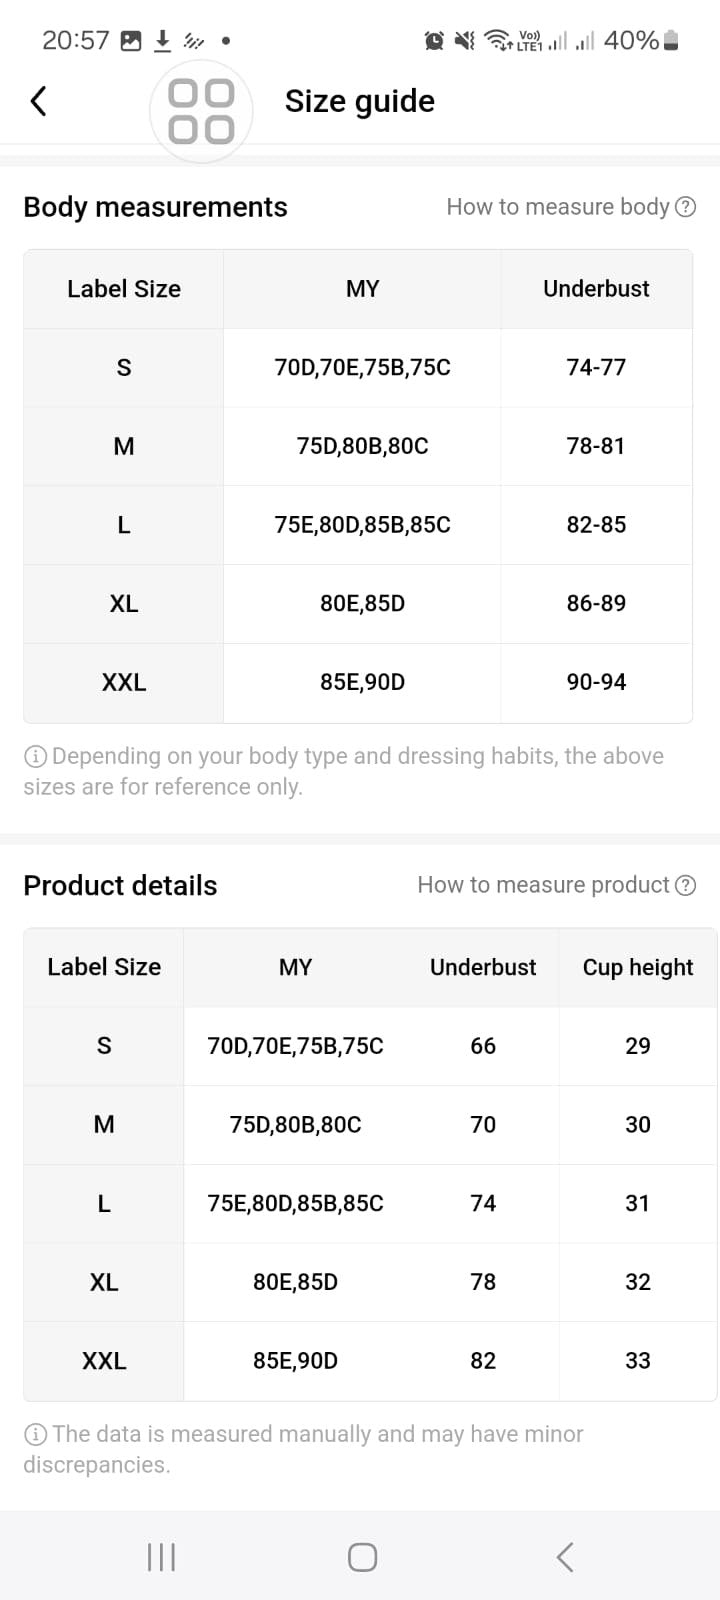
Task: Tap the Android home button icon
Action: 362,1557
